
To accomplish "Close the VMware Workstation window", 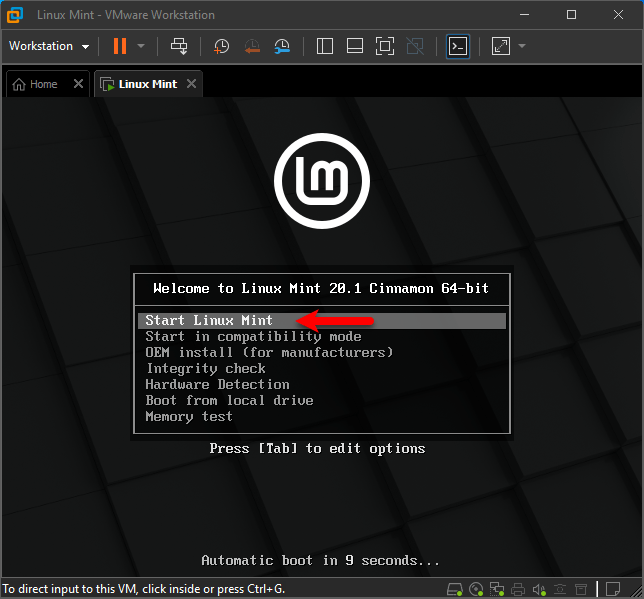I will (618, 15).
